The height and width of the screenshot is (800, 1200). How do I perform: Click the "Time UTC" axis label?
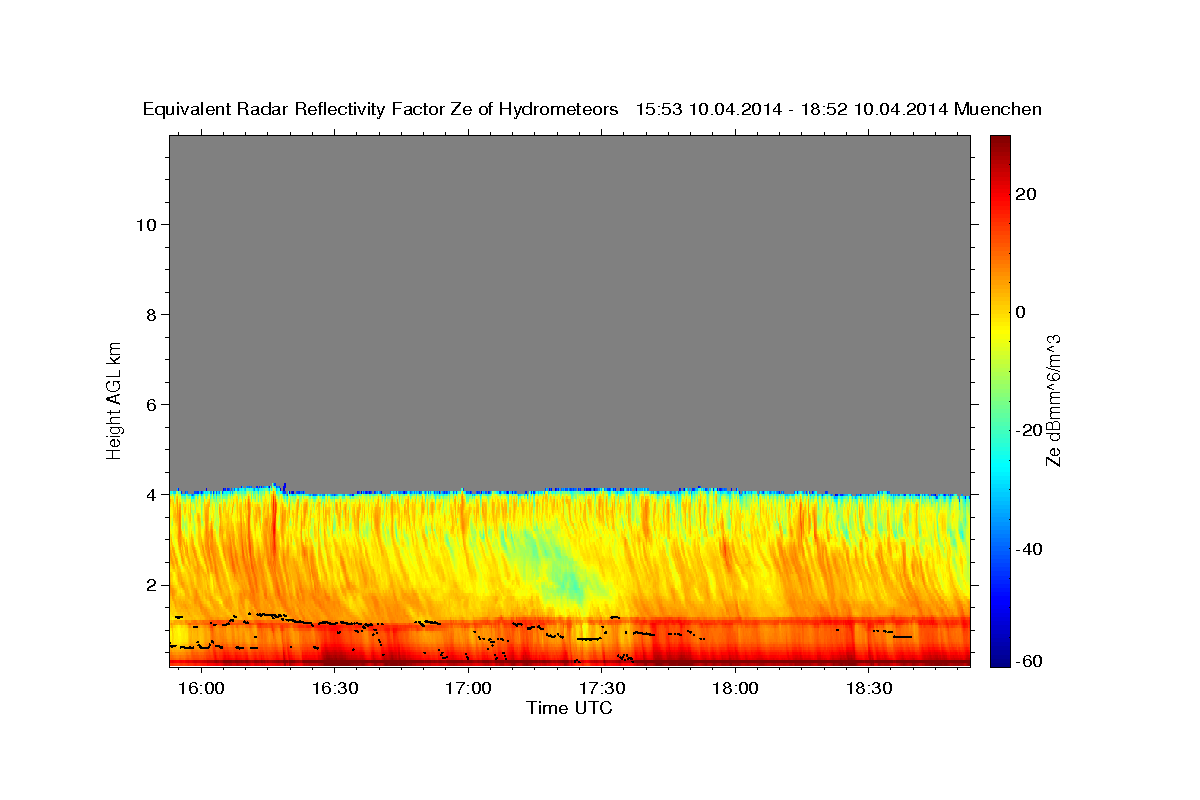[569, 708]
